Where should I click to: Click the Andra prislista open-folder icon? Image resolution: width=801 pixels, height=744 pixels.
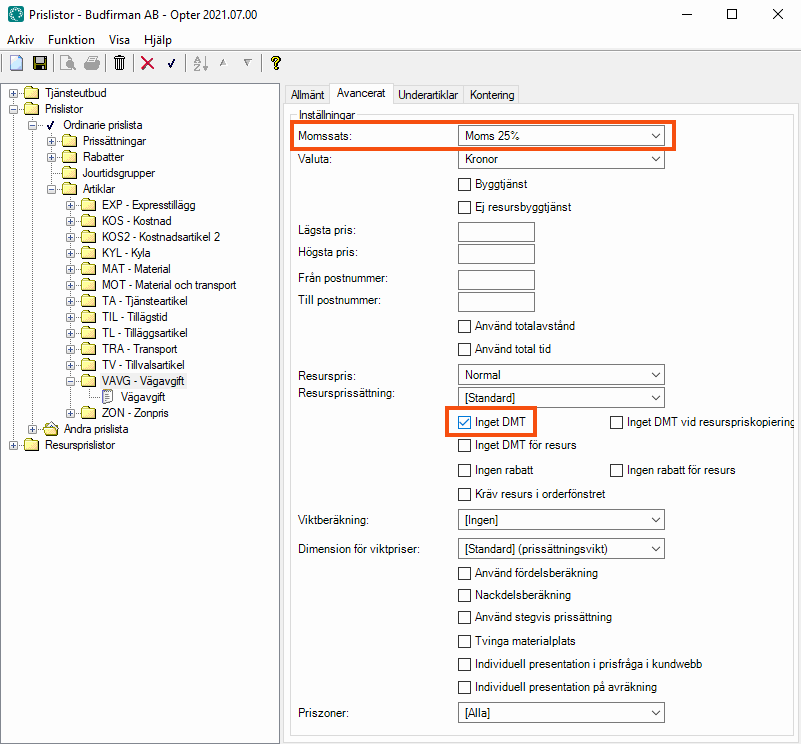click(x=51, y=429)
